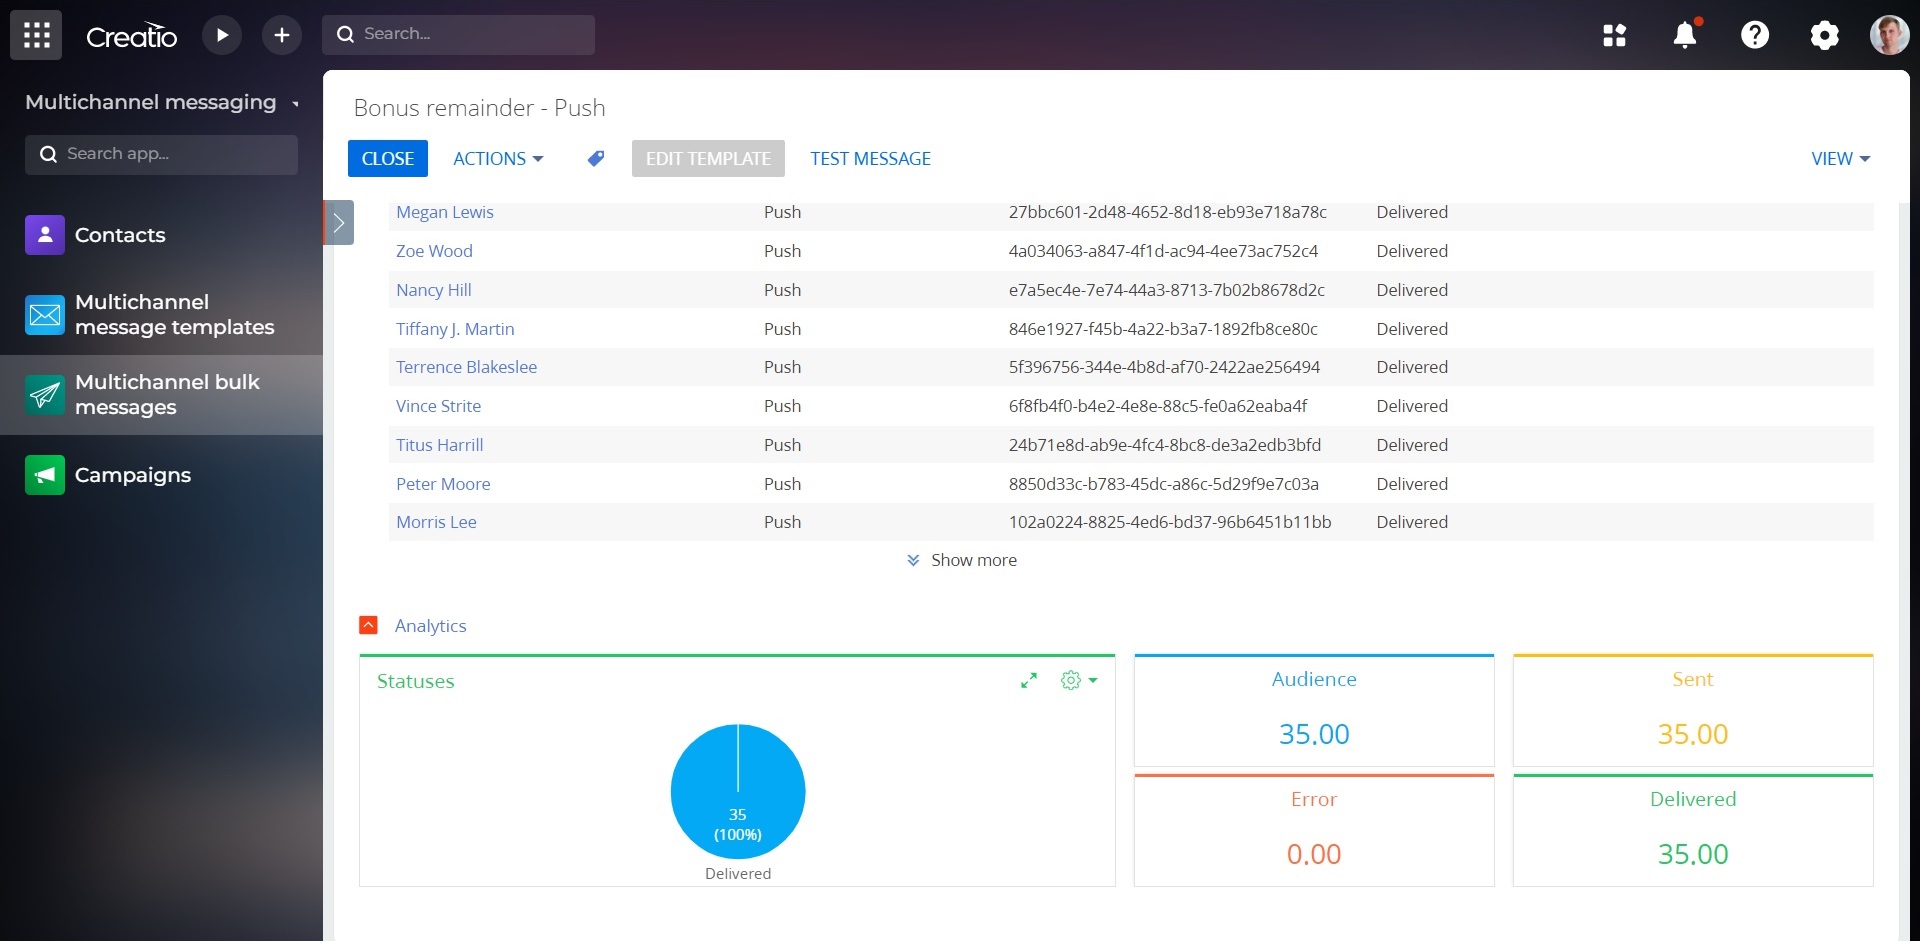Screen dimensions: 1920x941
Task: Open the VIEW dropdown
Action: pyautogui.click(x=1839, y=158)
